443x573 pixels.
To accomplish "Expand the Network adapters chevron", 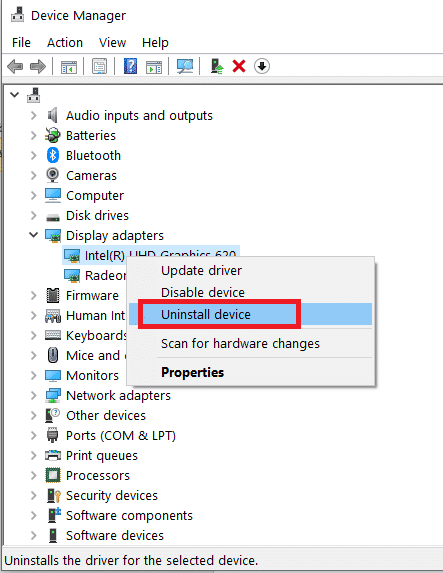I will [x=34, y=395].
